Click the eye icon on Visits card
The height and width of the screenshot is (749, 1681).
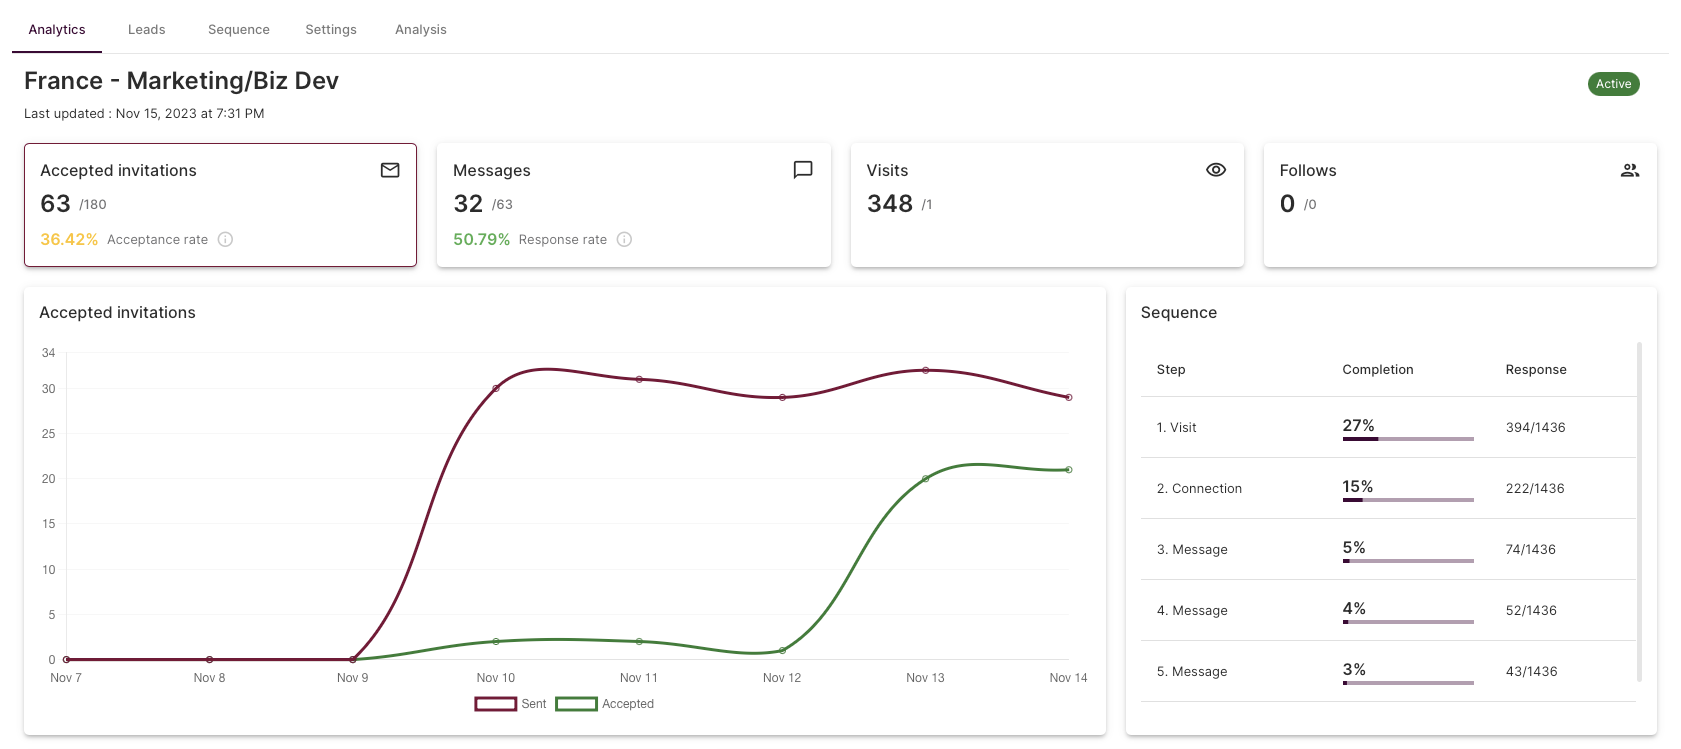click(1216, 170)
